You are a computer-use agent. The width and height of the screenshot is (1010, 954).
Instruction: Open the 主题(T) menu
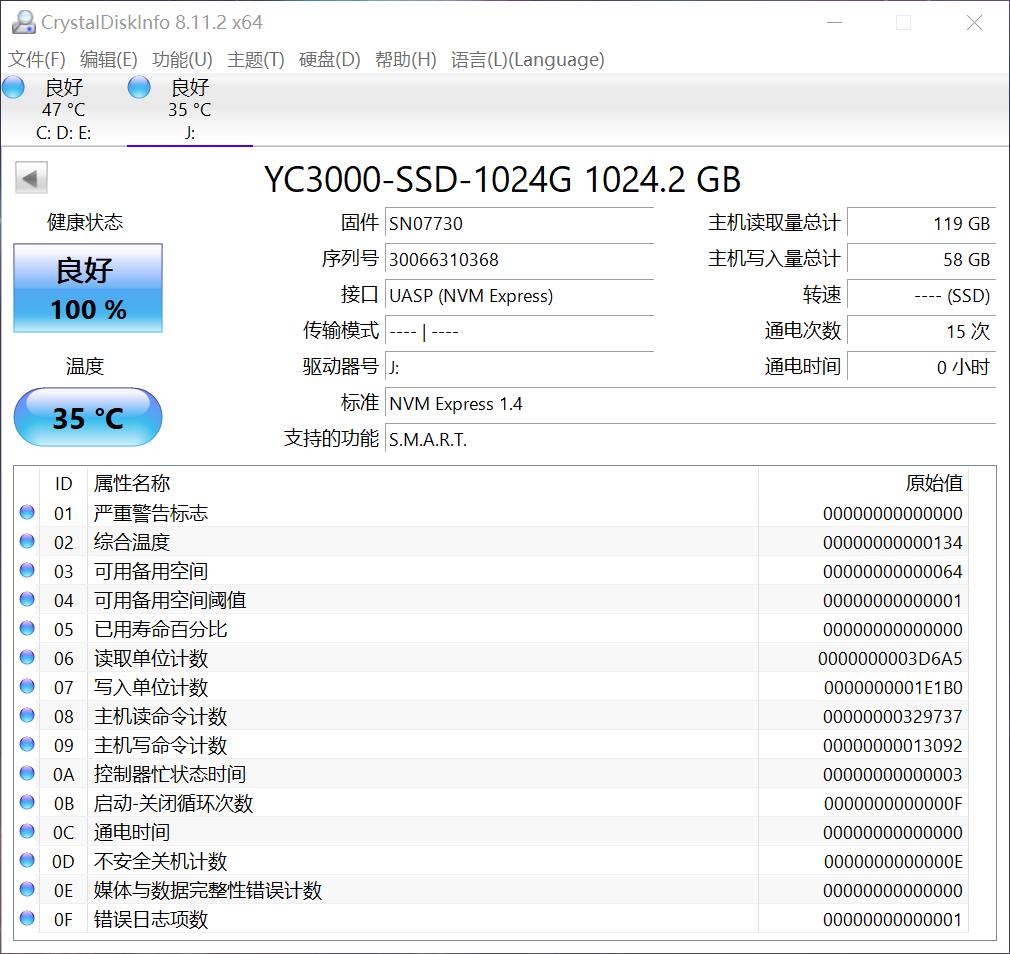click(255, 60)
